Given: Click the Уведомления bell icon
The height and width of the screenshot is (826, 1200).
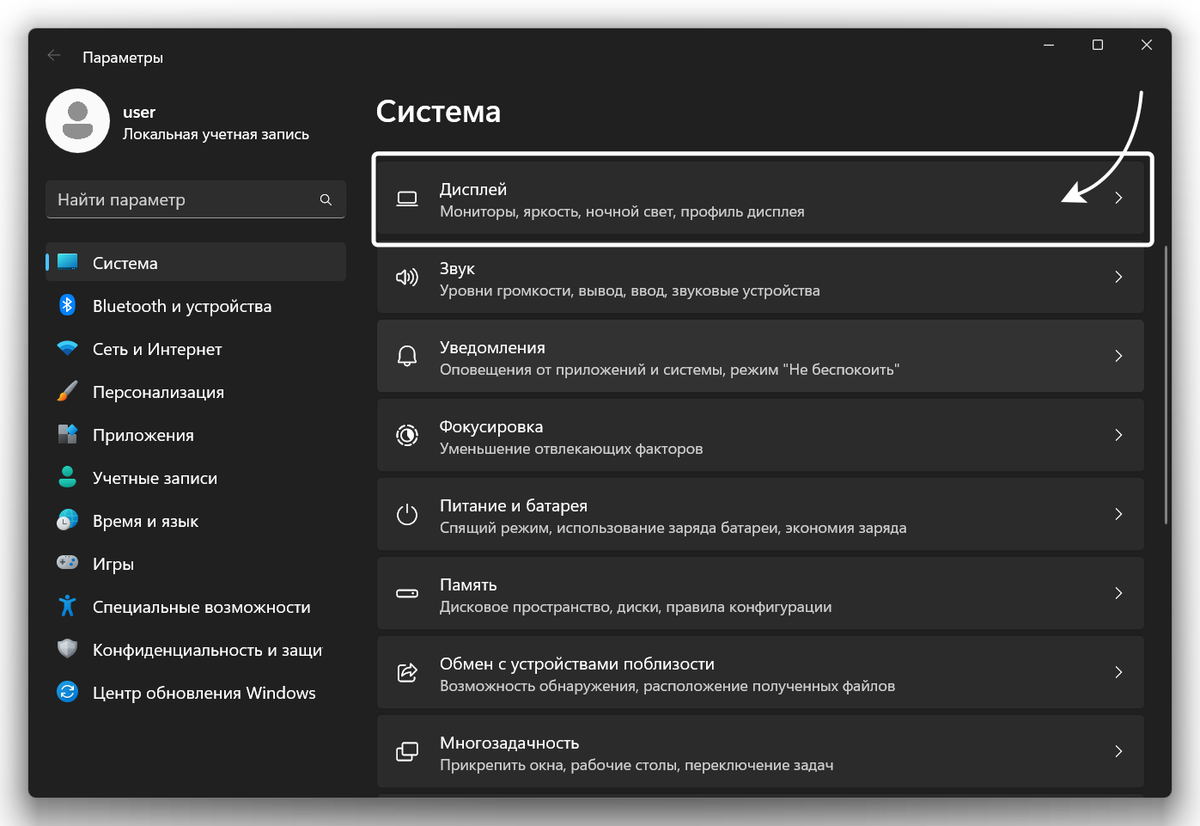Looking at the screenshot, I should [x=407, y=356].
